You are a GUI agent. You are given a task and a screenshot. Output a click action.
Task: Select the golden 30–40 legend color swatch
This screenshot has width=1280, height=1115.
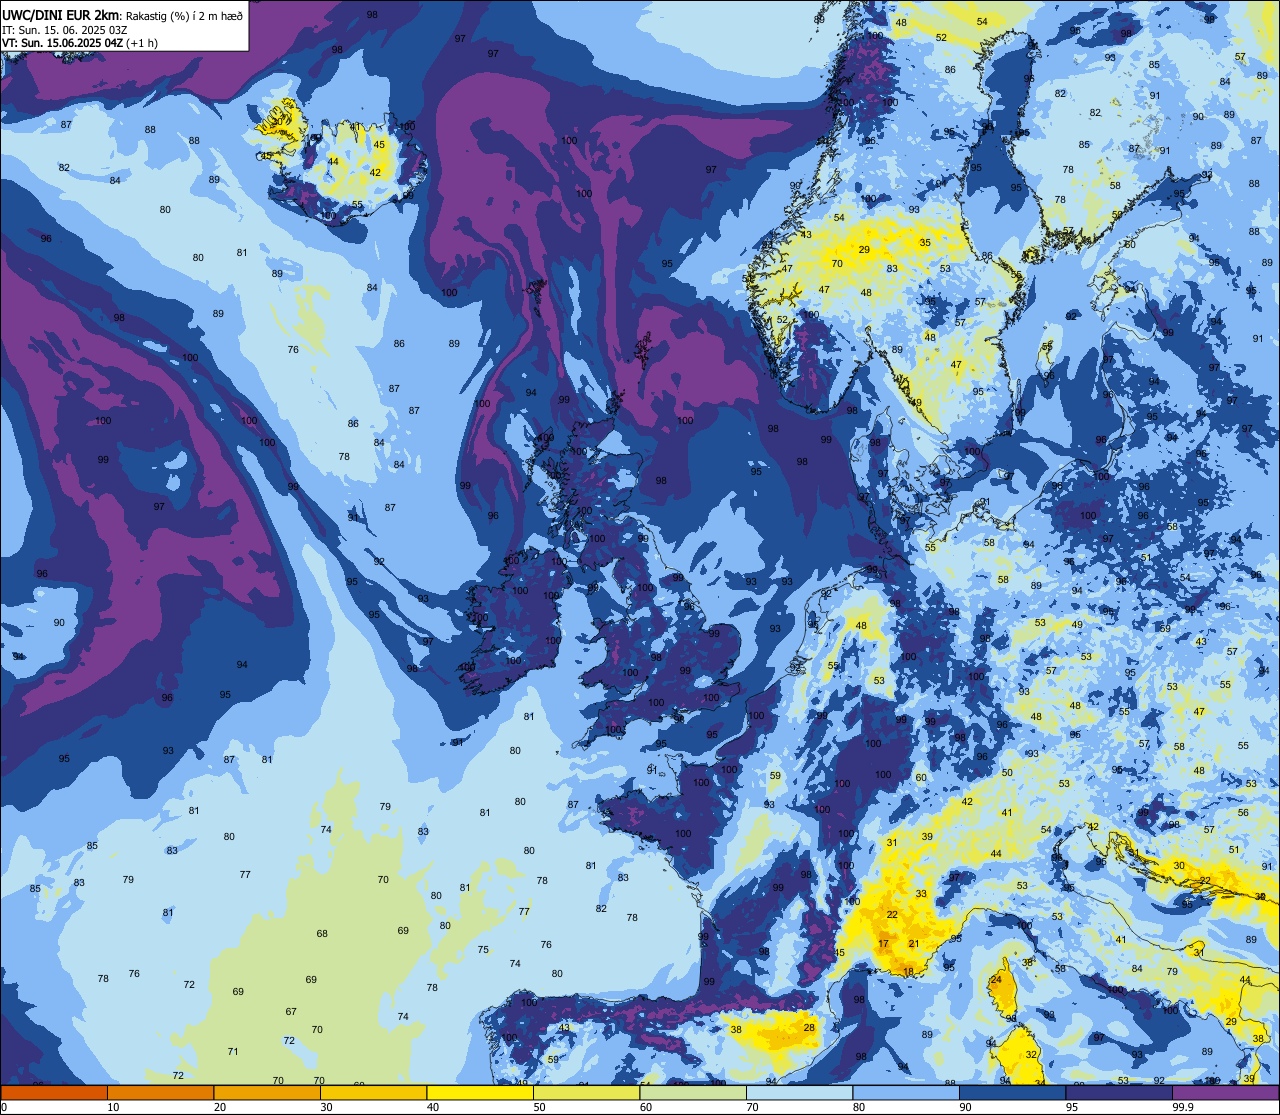point(374,1093)
